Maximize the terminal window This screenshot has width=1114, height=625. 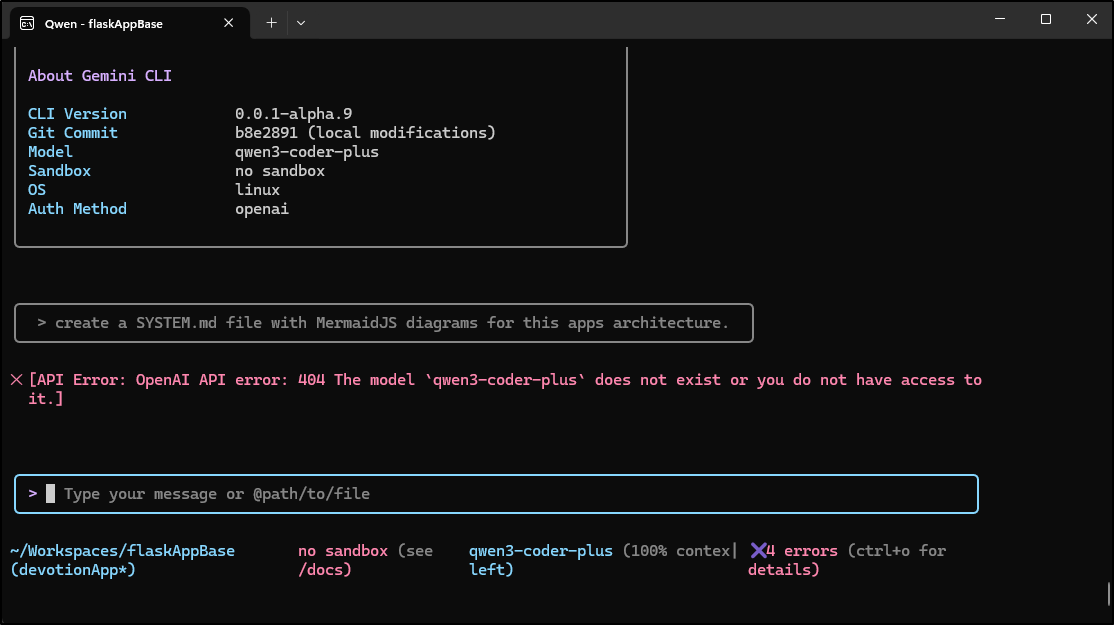tap(1046, 19)
